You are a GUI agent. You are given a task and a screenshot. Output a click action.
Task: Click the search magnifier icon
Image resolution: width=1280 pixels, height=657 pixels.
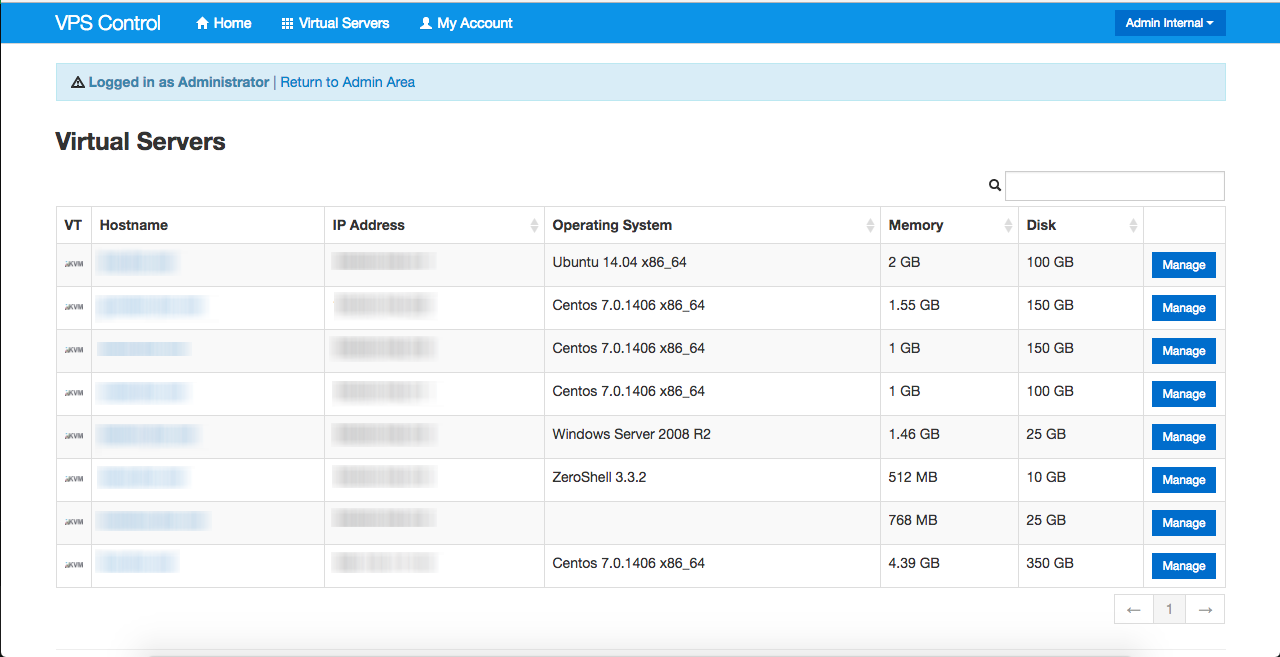pos(994,185)
